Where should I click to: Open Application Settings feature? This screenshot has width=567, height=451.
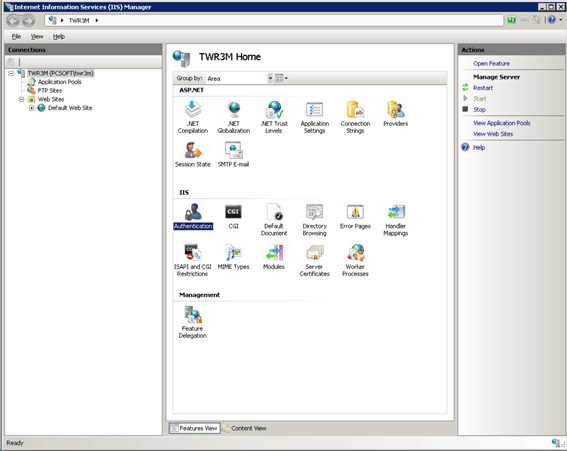pos(315,117)
